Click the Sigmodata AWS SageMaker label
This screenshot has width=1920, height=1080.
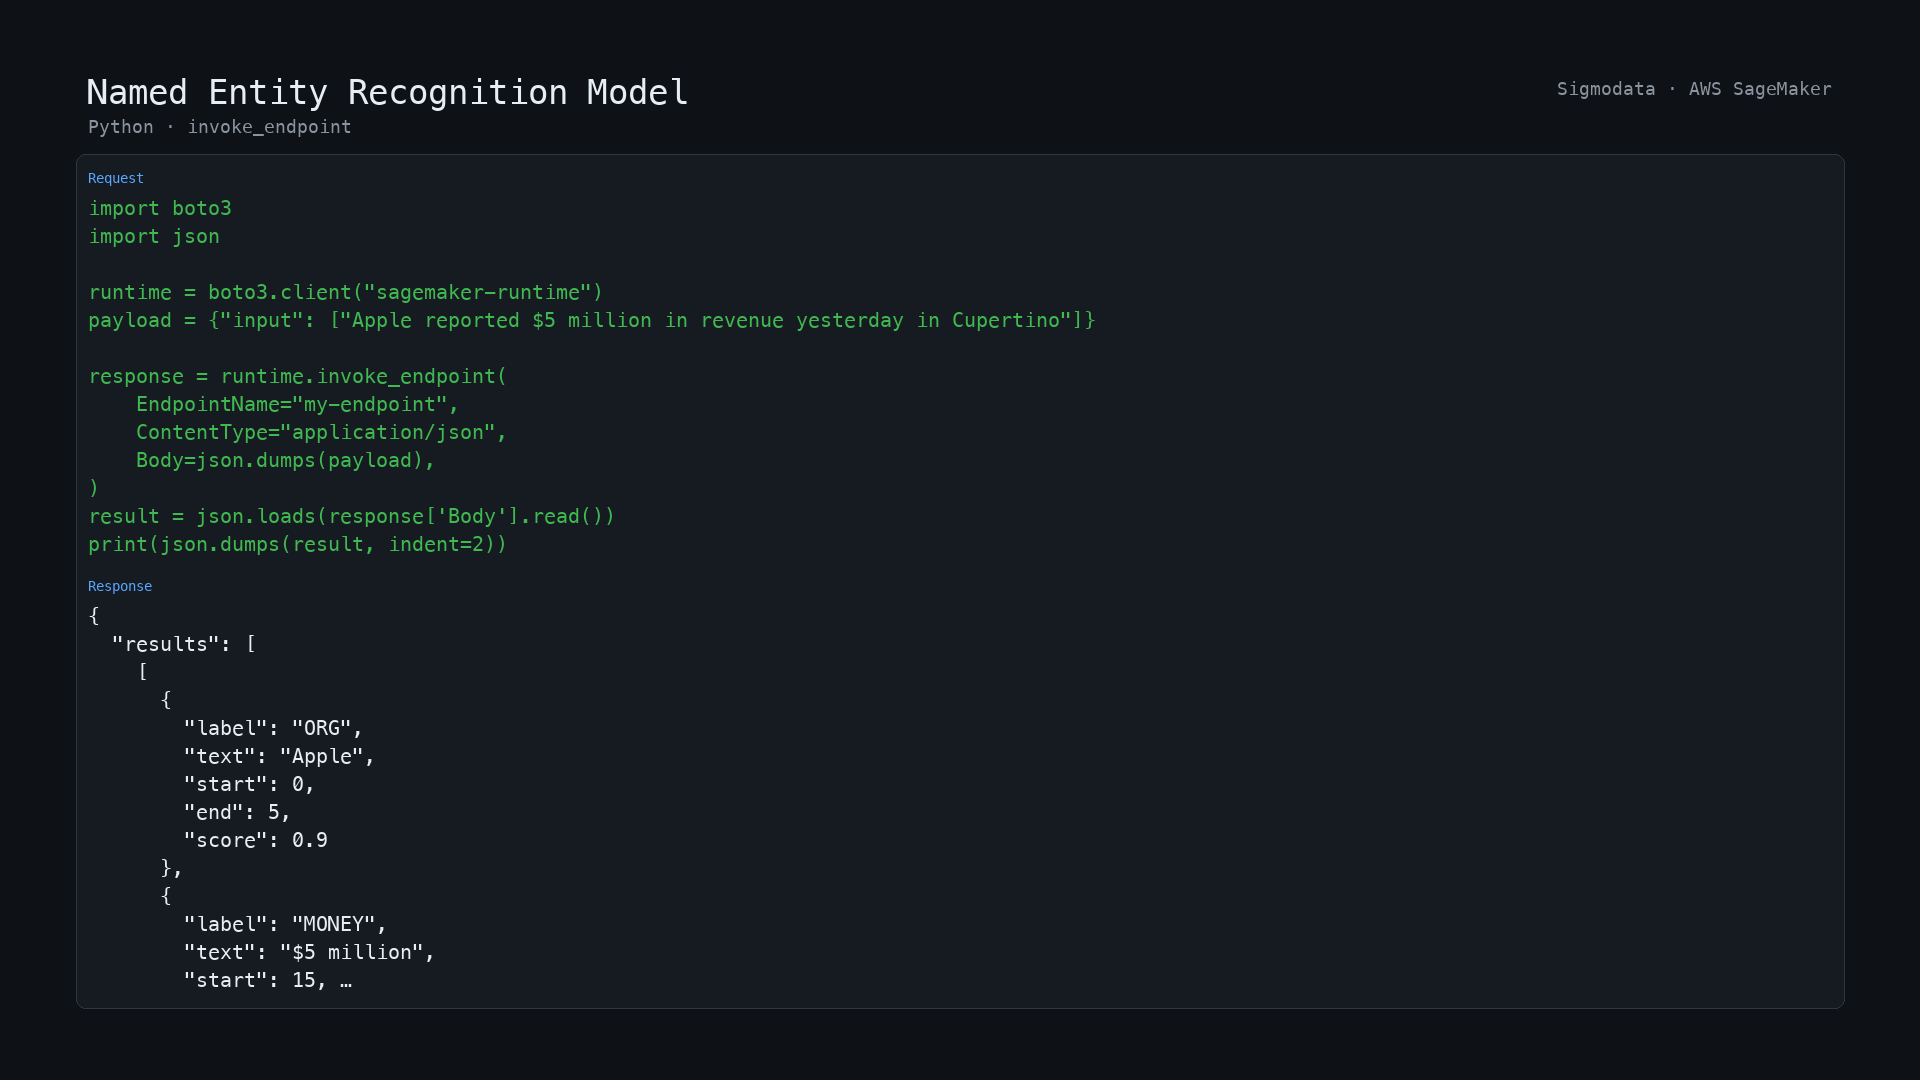coord(1693,89)
